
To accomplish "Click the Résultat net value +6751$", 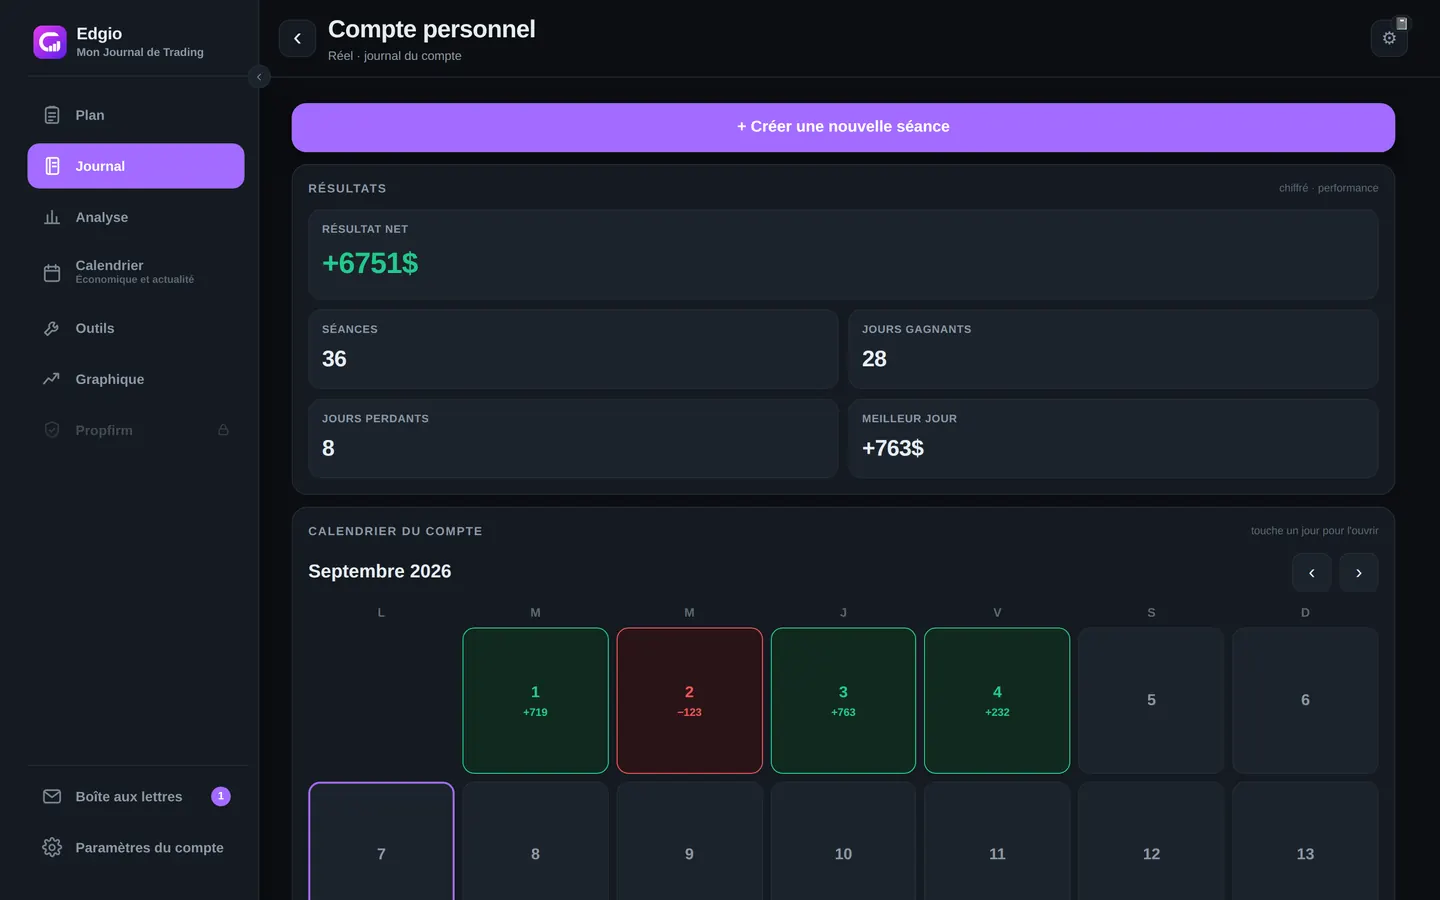I will 370,263.
